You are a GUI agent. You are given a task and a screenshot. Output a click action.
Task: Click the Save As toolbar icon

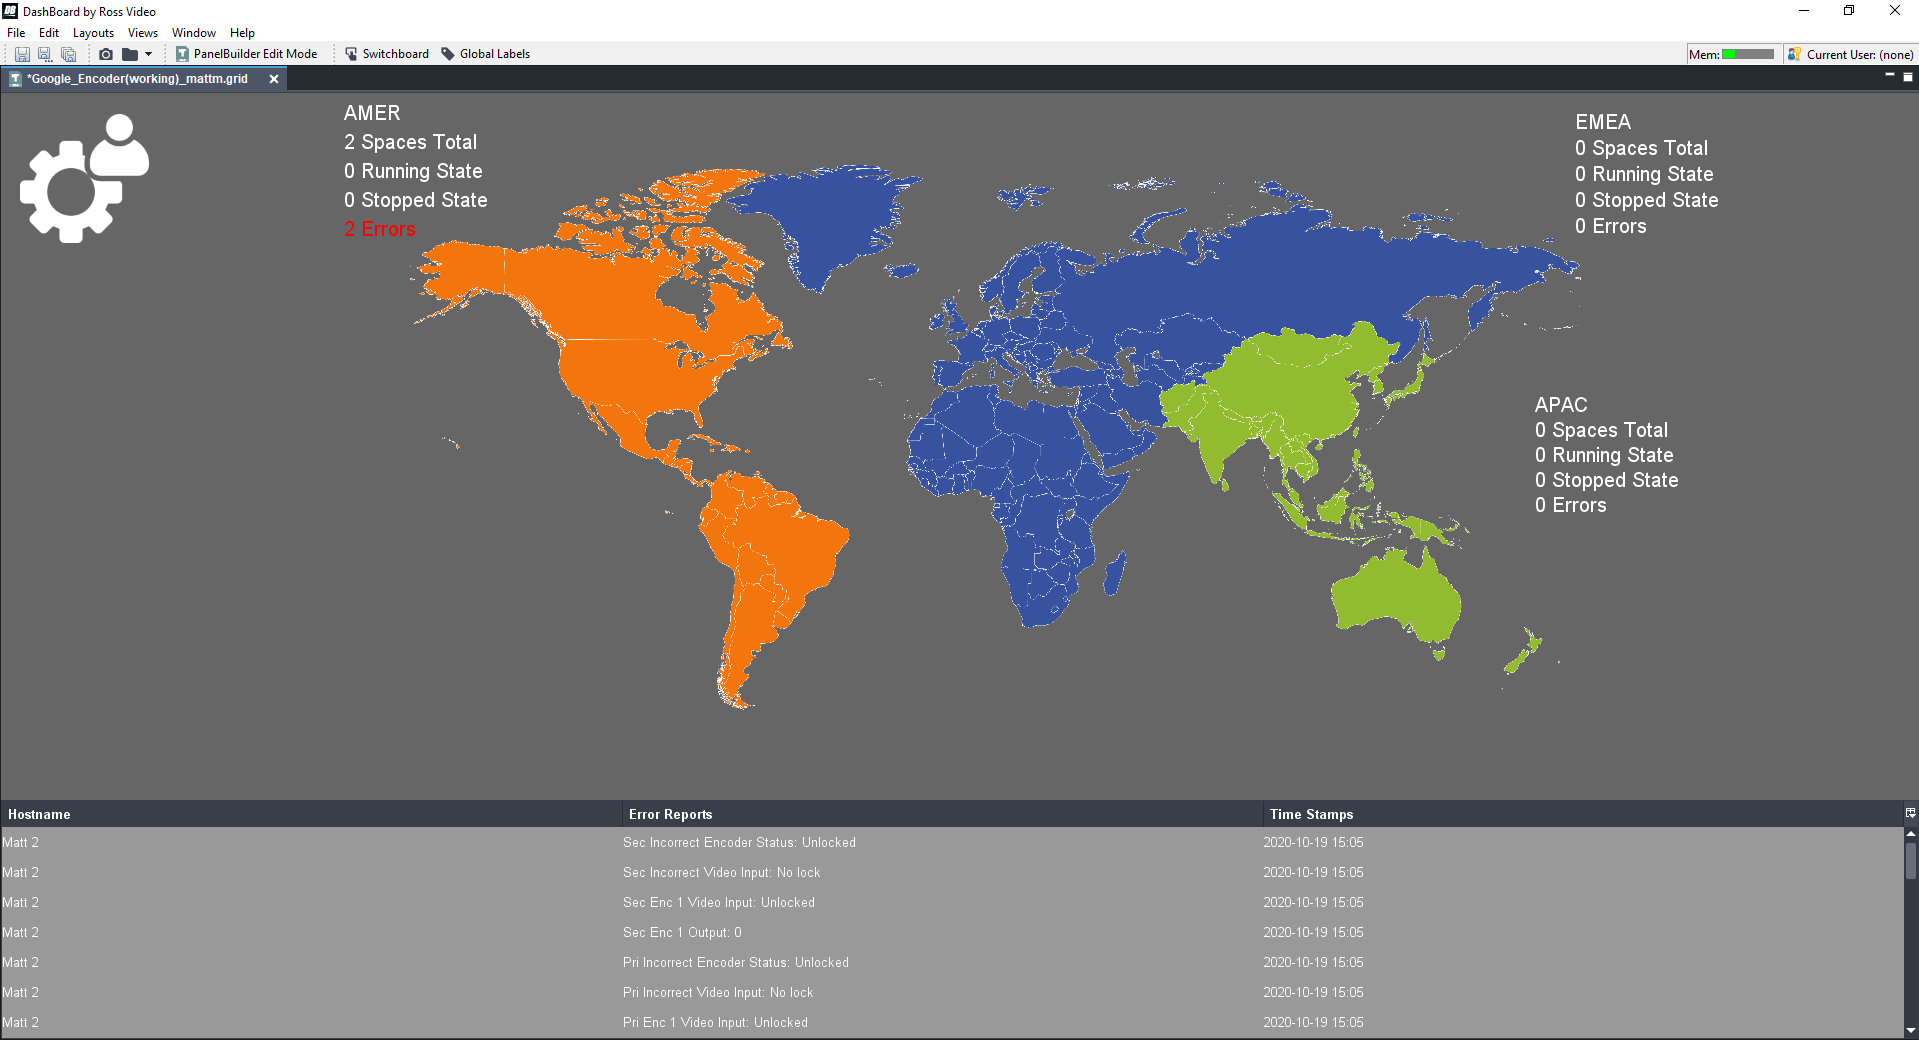coord(45,54)
